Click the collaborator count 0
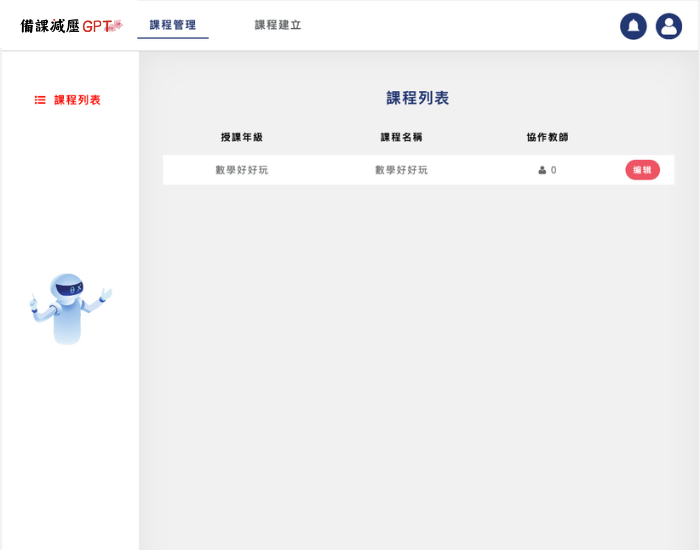The image size is (700, 550). point(554,170)
